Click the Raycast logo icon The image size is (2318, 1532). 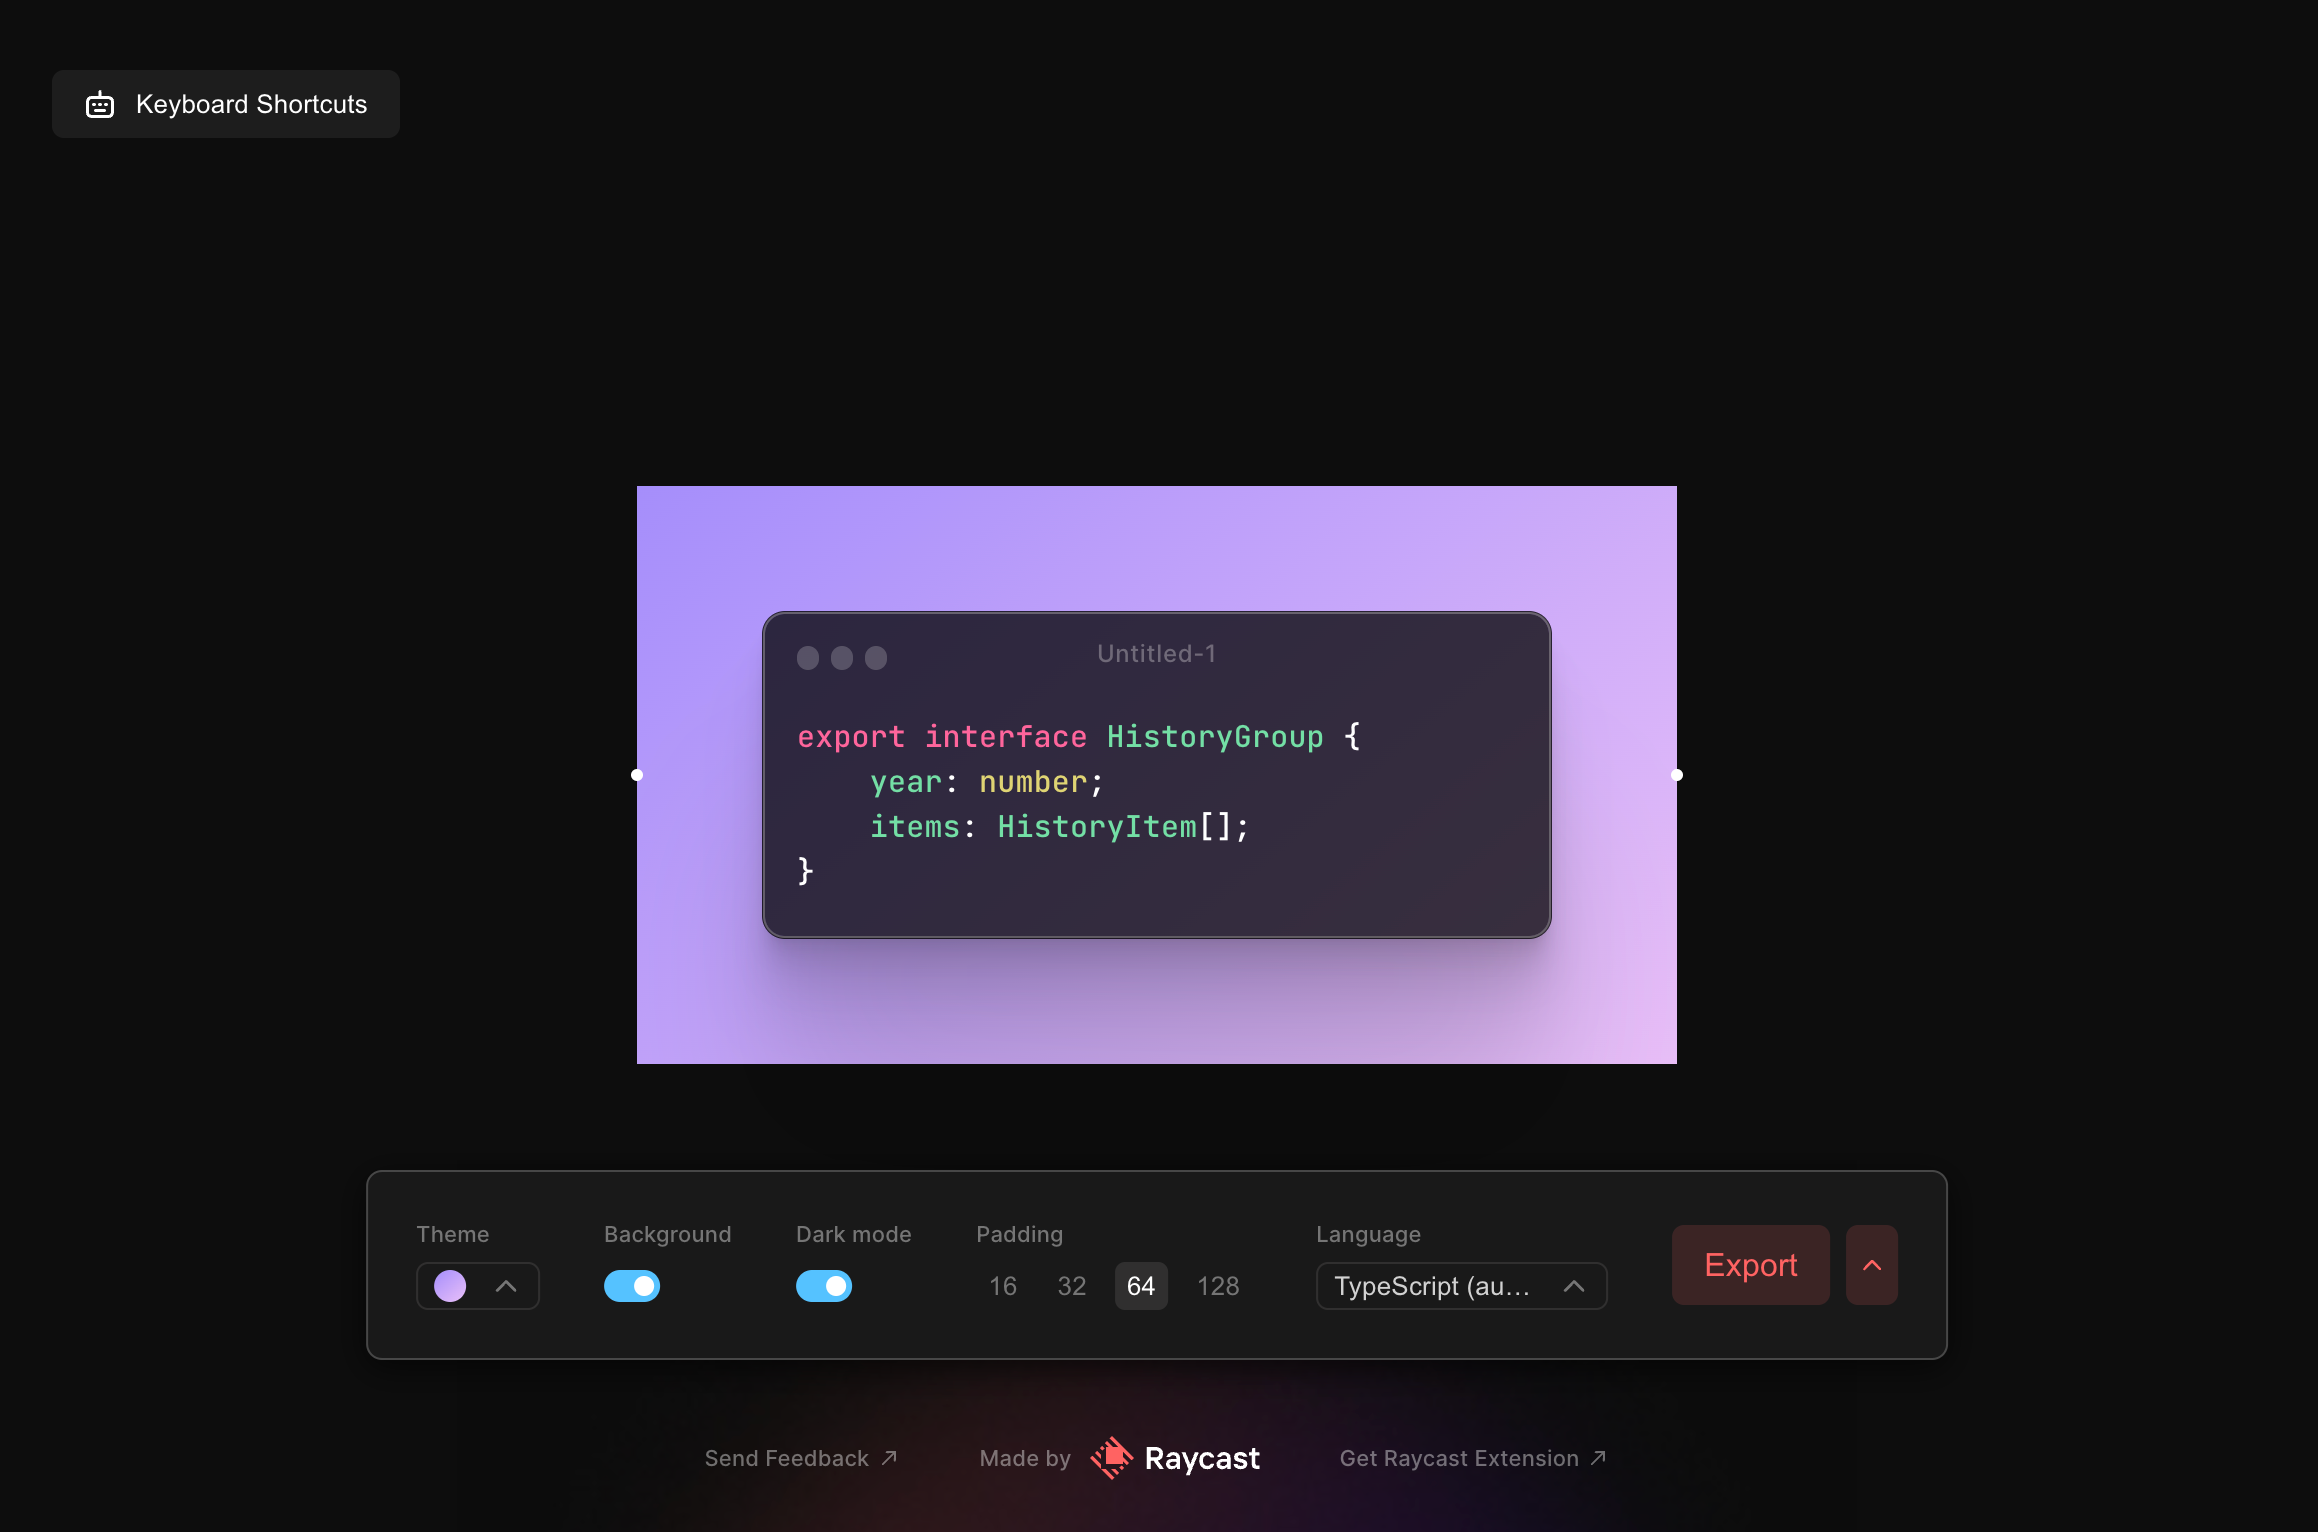click(1111, 1458)
